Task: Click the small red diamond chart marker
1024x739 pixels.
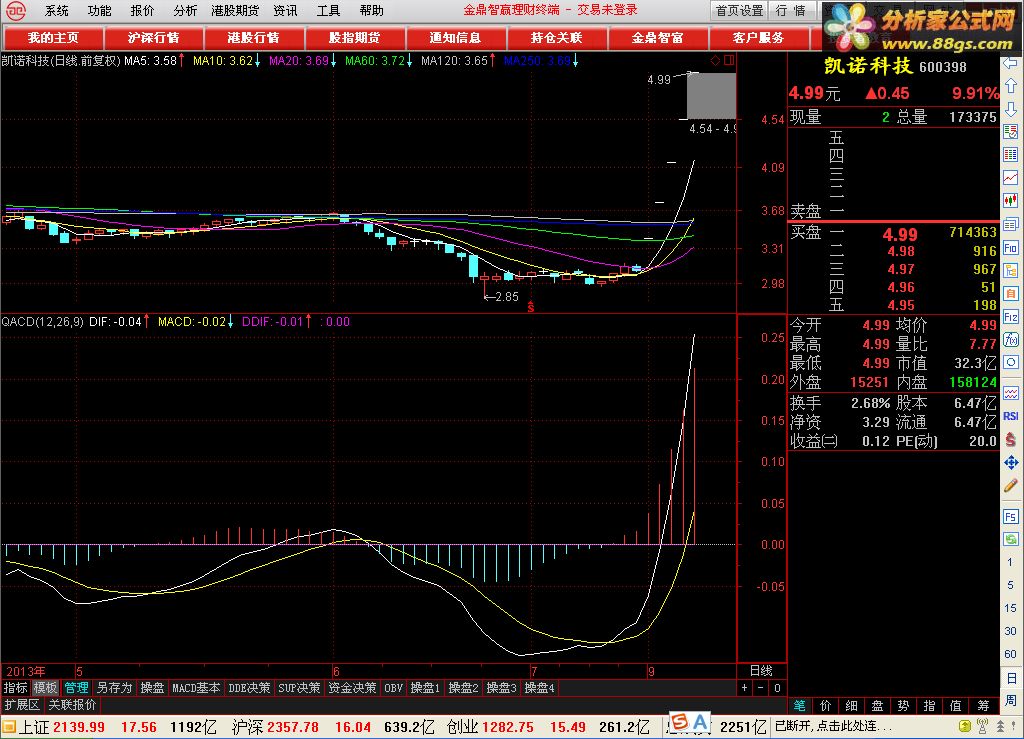Action: pyautogui.click(x=715, y=60)
